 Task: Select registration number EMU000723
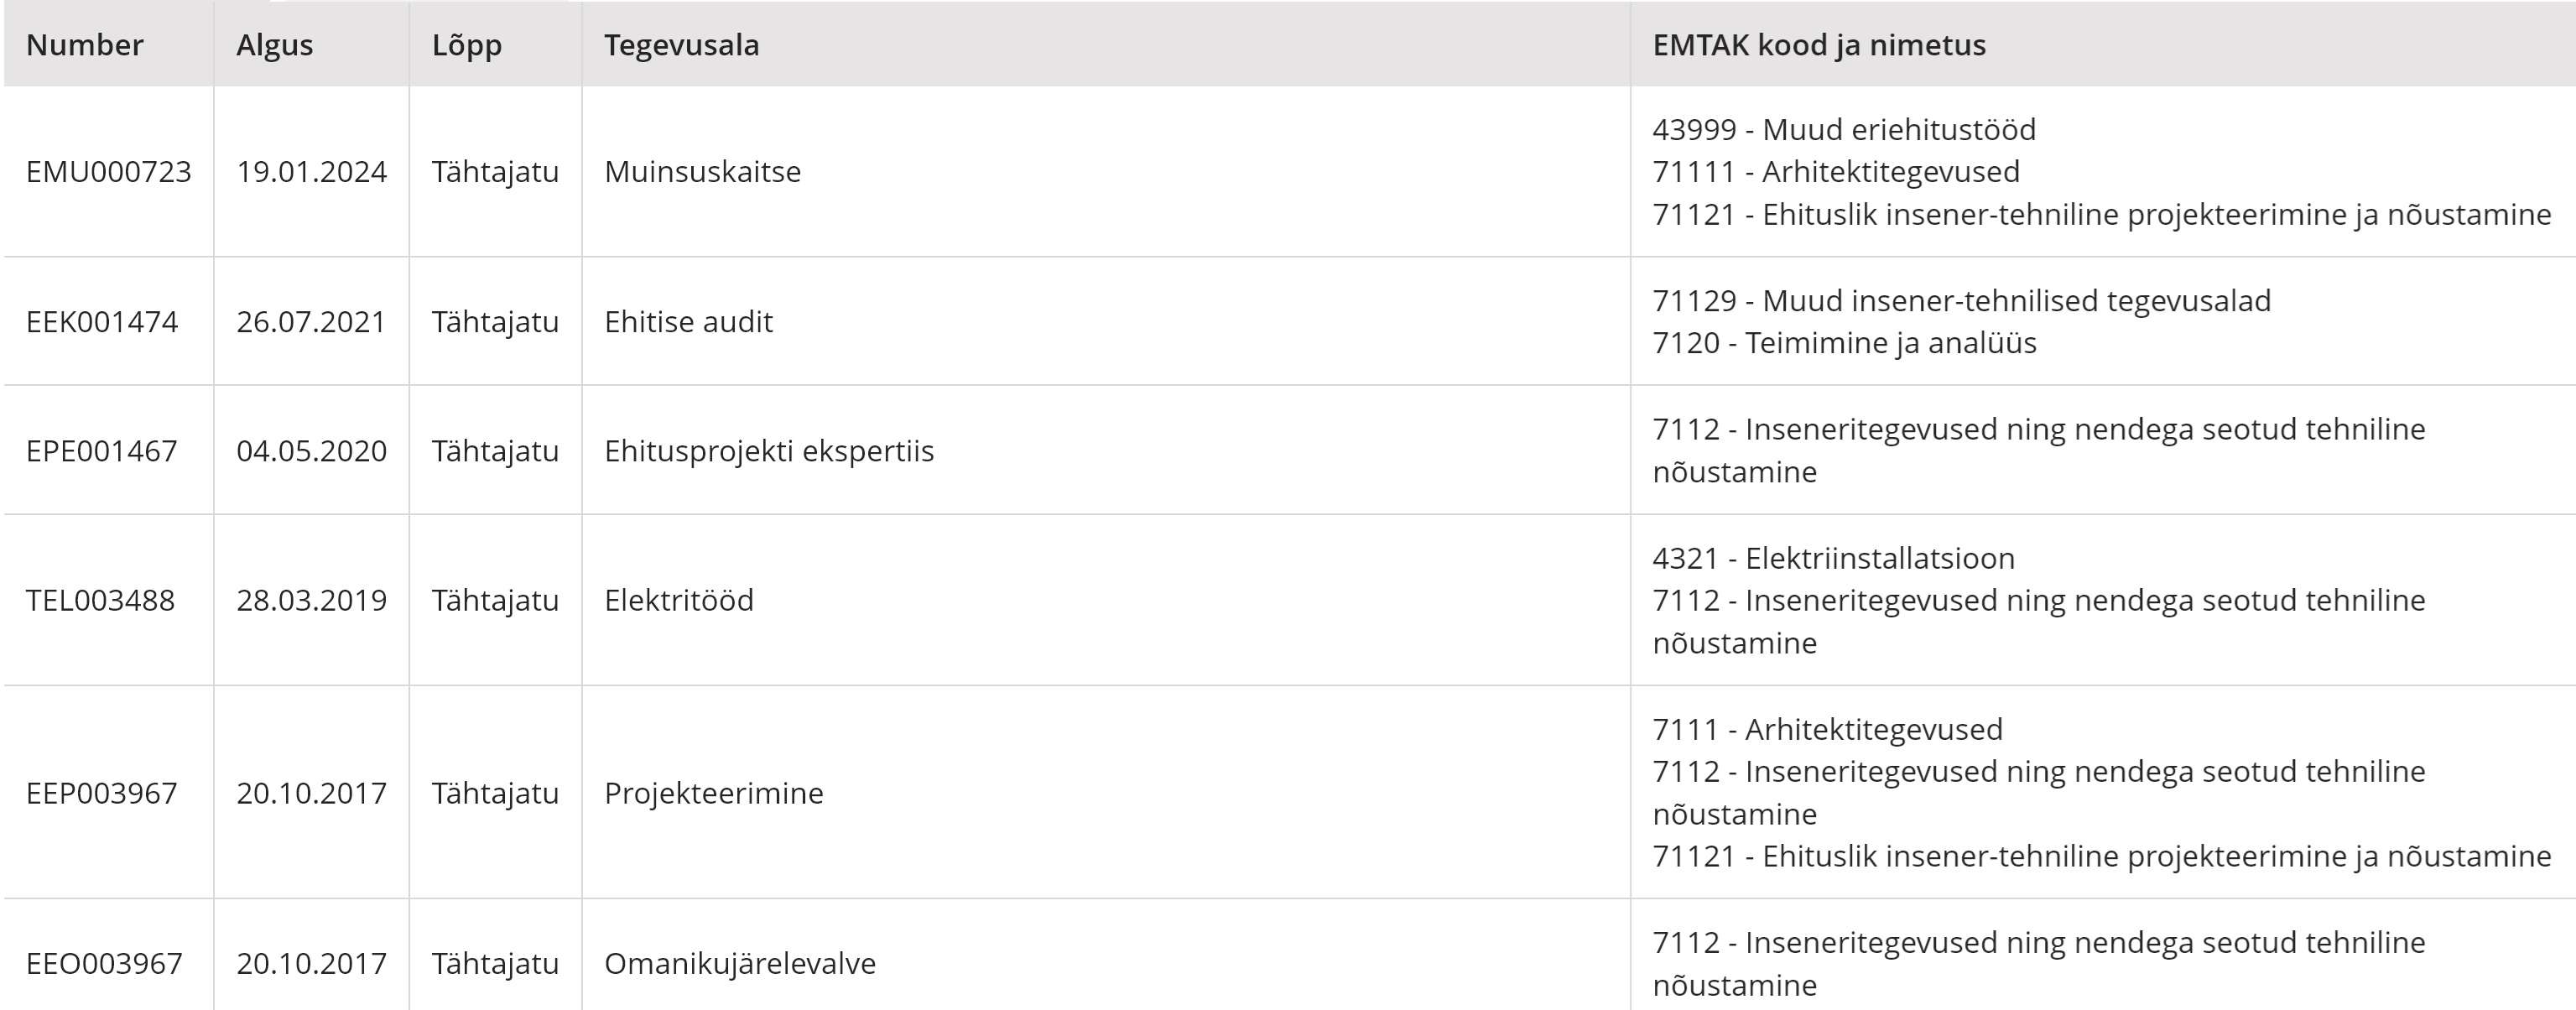click(108, 172)
